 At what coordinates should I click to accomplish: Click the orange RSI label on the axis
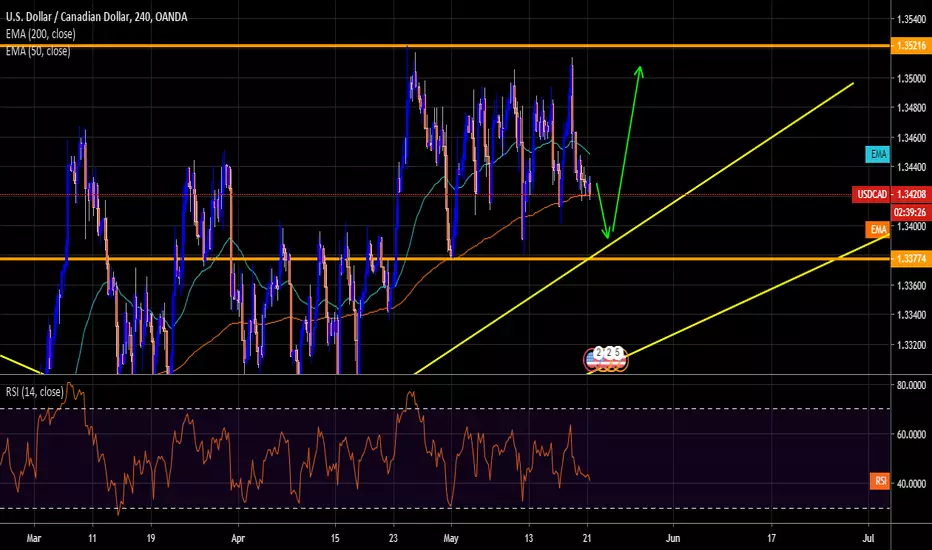[880, 481]
